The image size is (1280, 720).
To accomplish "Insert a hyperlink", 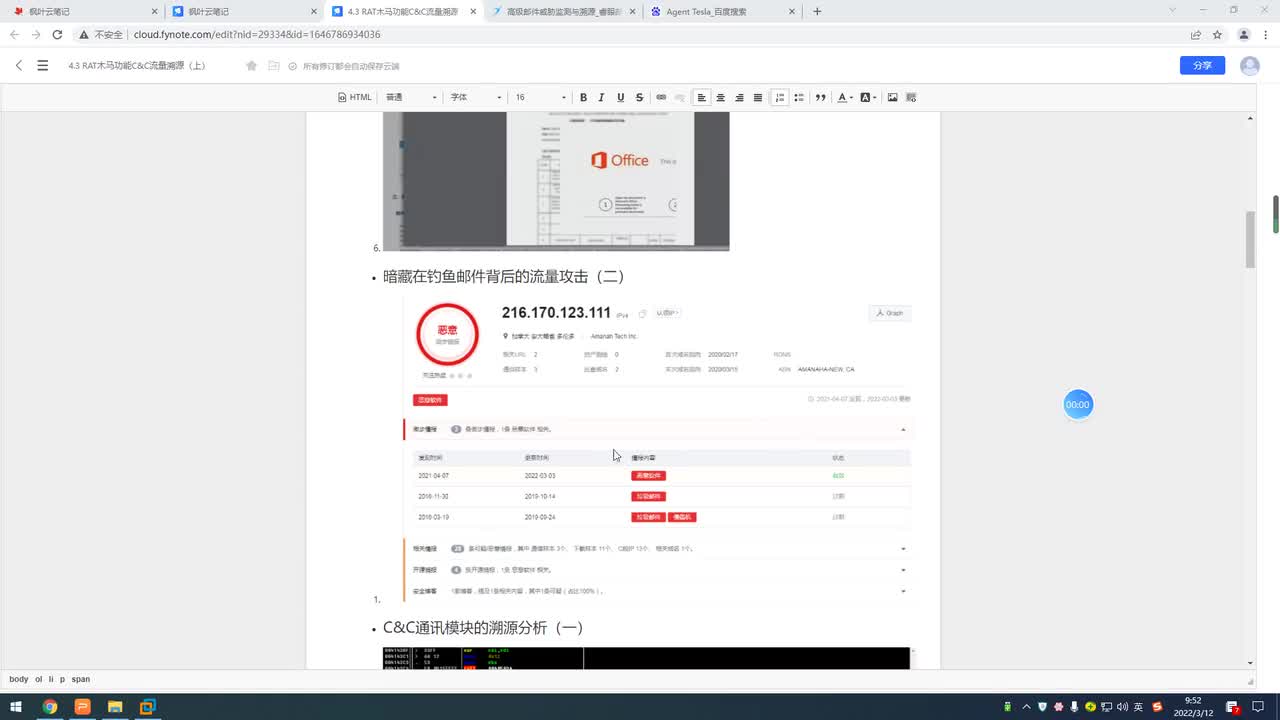I will 661,97.
